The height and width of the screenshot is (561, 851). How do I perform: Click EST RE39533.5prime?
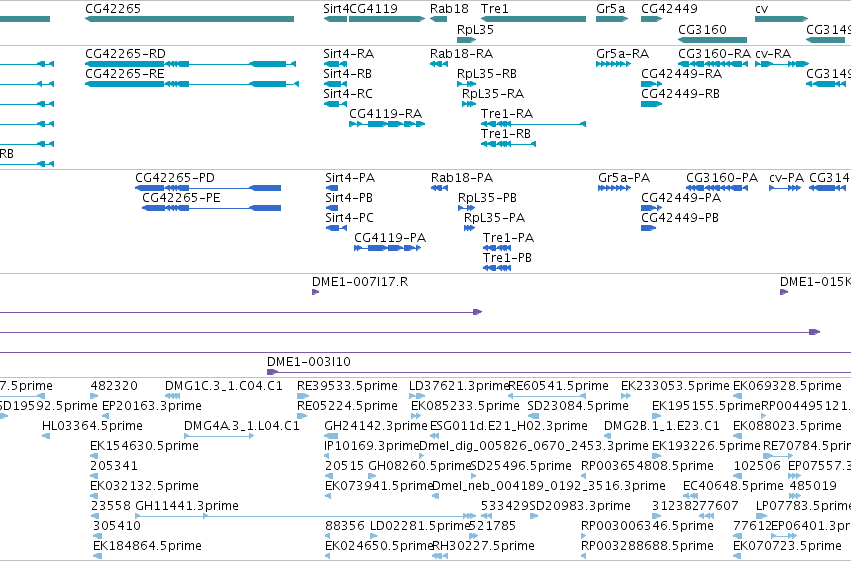coord(303,396)
